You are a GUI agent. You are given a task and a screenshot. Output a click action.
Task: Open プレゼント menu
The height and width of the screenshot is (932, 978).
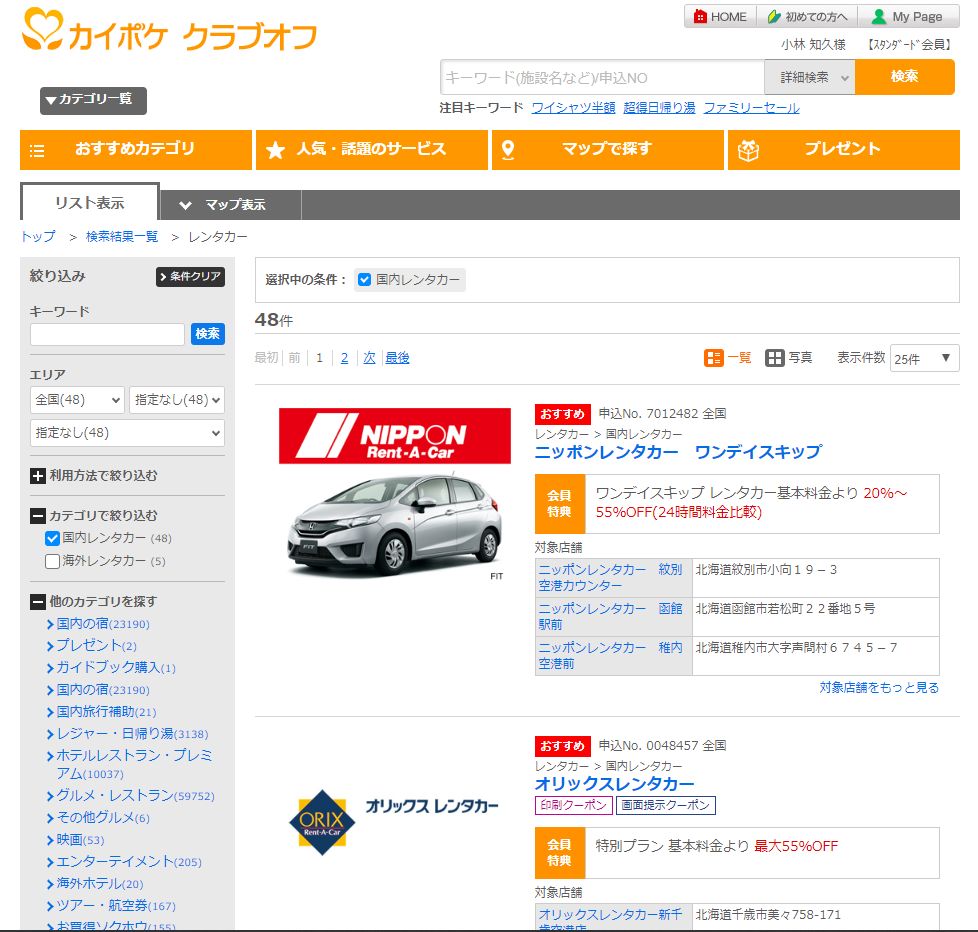click(843, 150)
